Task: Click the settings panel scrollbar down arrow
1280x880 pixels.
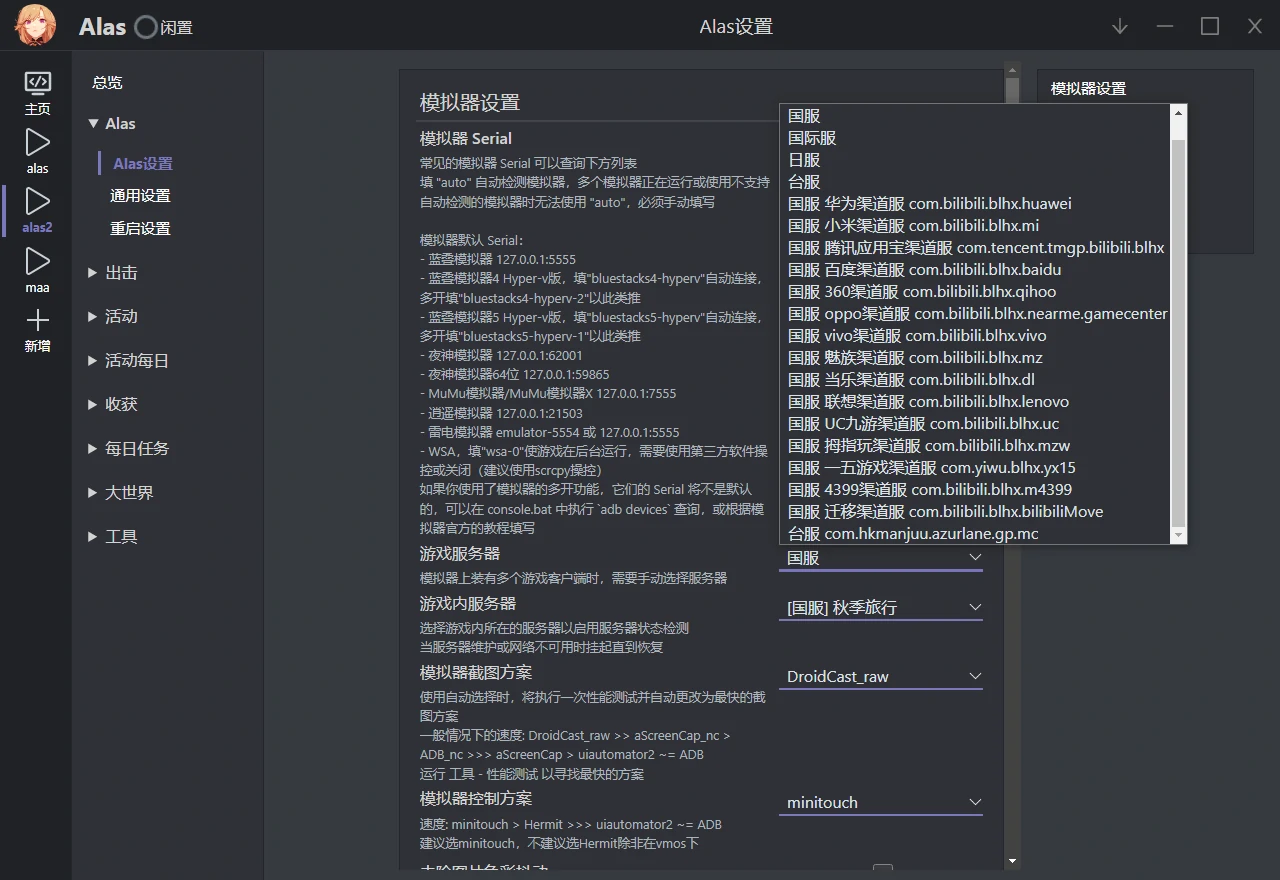Action: point(1012,860)
